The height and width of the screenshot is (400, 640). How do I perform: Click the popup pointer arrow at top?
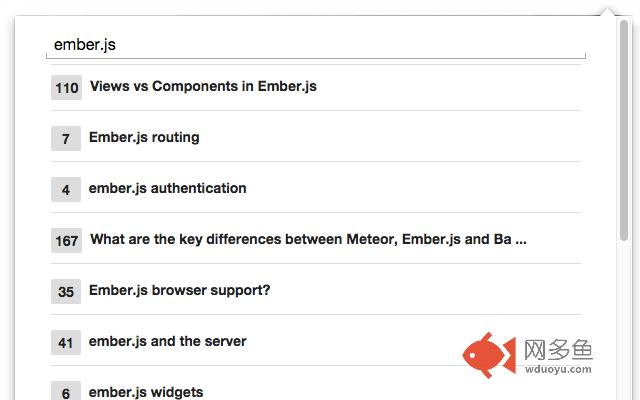(x=607, y=11)
